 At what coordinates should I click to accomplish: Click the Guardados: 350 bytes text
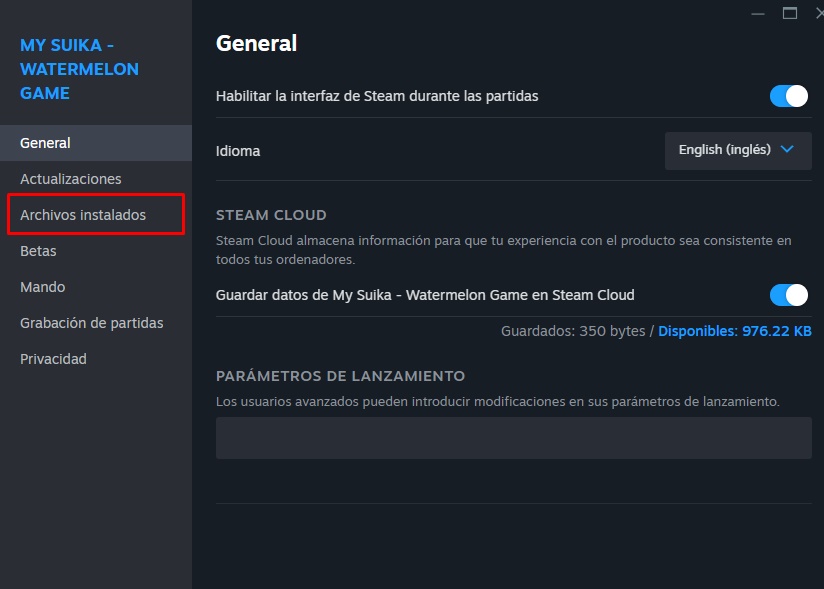click(573, 331)
